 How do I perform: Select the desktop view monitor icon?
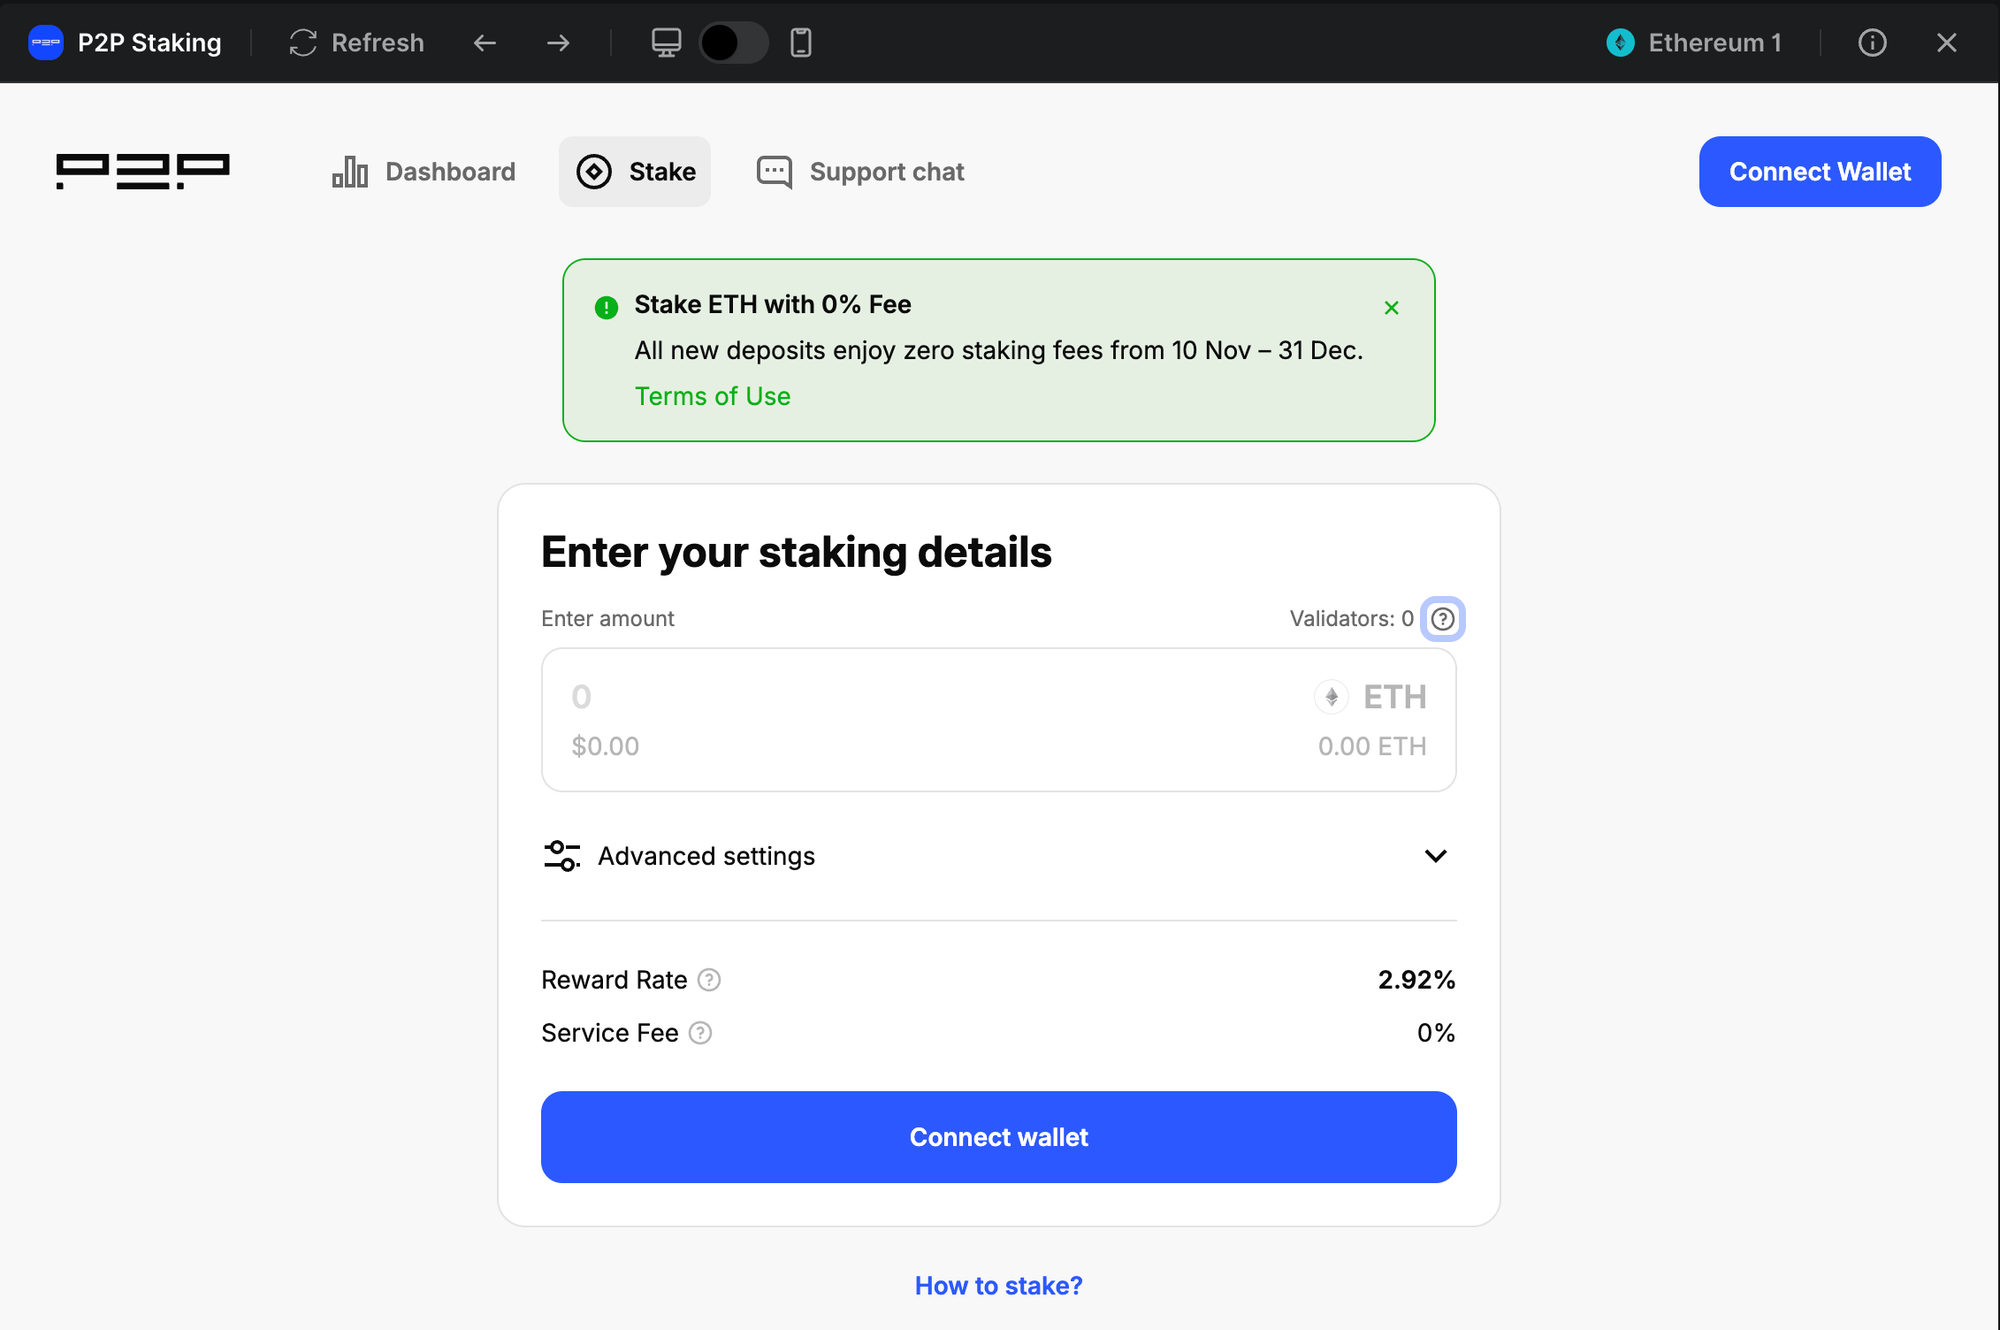click(x=666, y=43)
